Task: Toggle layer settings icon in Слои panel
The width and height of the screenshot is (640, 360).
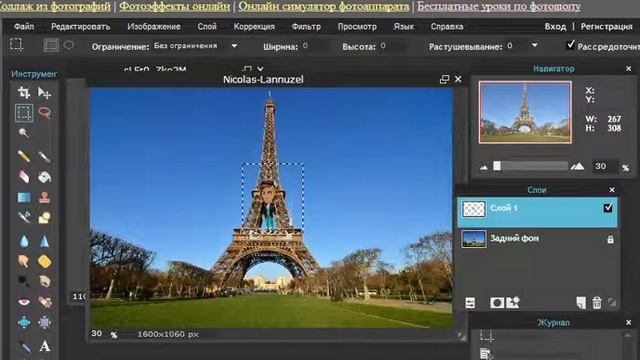Action: [x=470, y=302]
